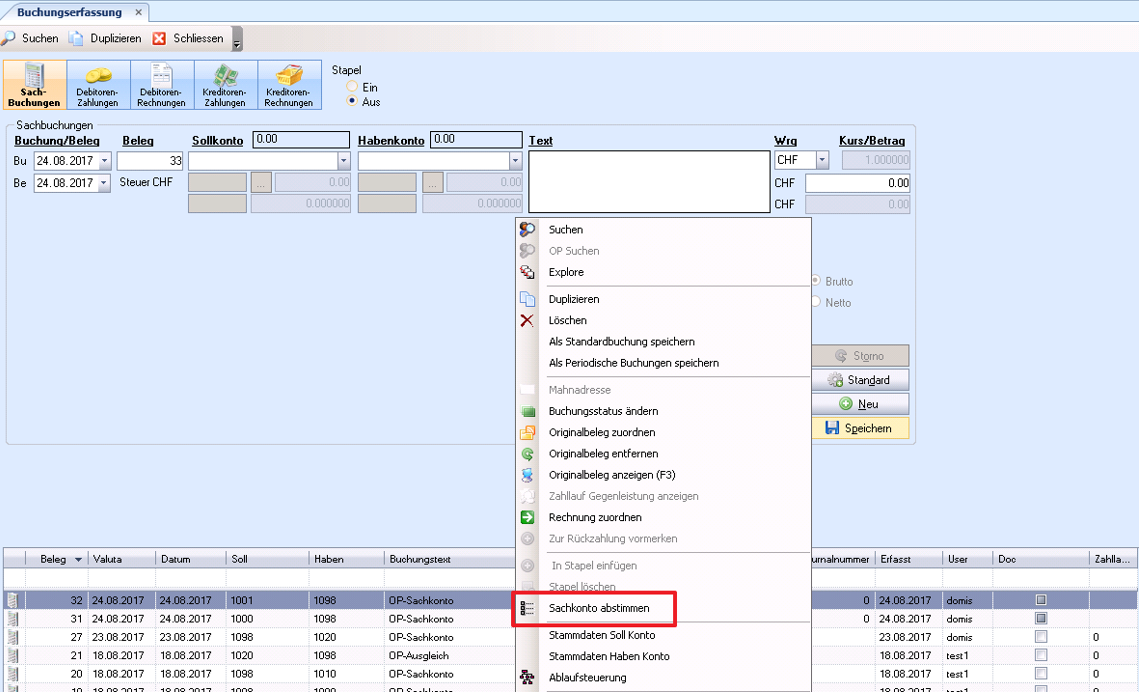Expand the Sollkonto account dropdown
The width and height of the screenshot is (1139, 694).
pos(343,161)
